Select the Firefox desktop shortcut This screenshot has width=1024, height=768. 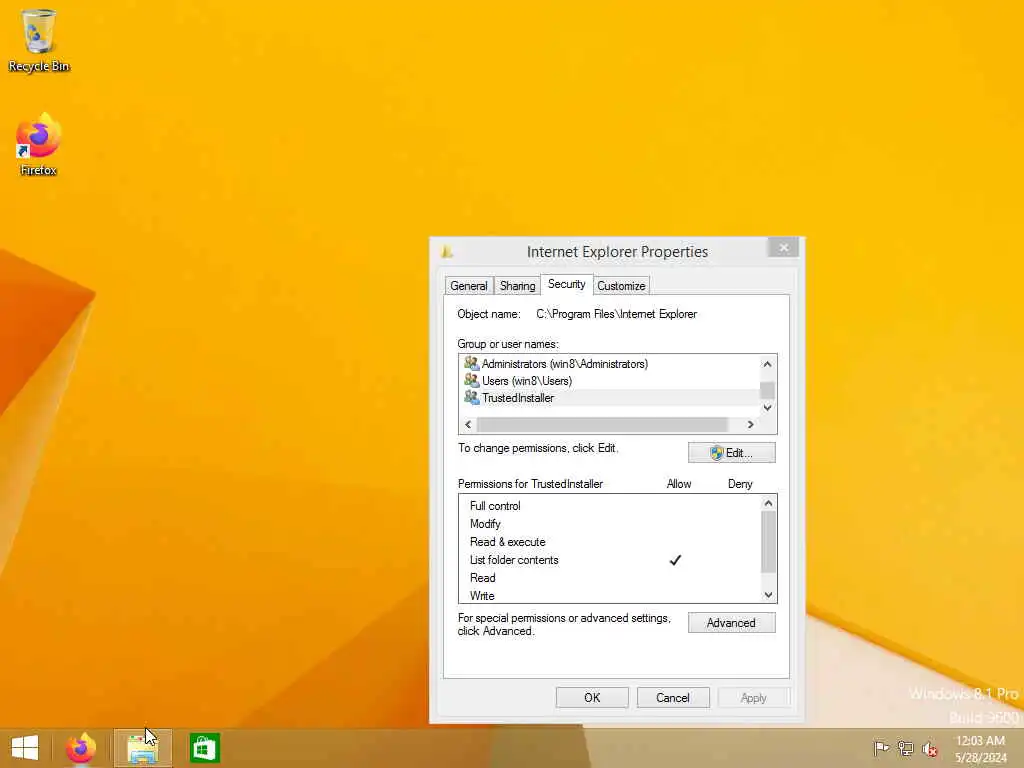pos(39,144)
